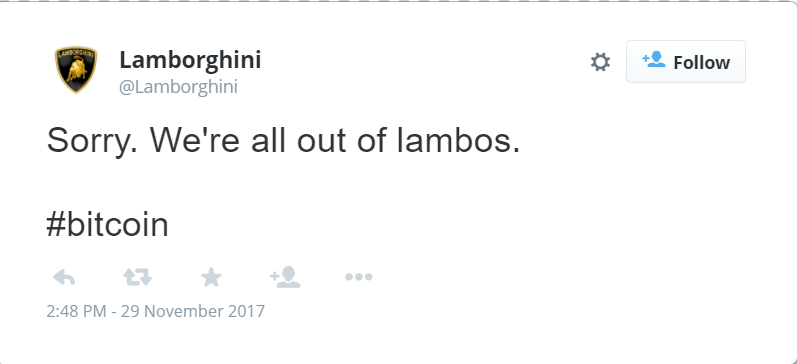Click the Lamborghini bull logo avatar
The height and width of the screenshot is (364, 797).
76,70
